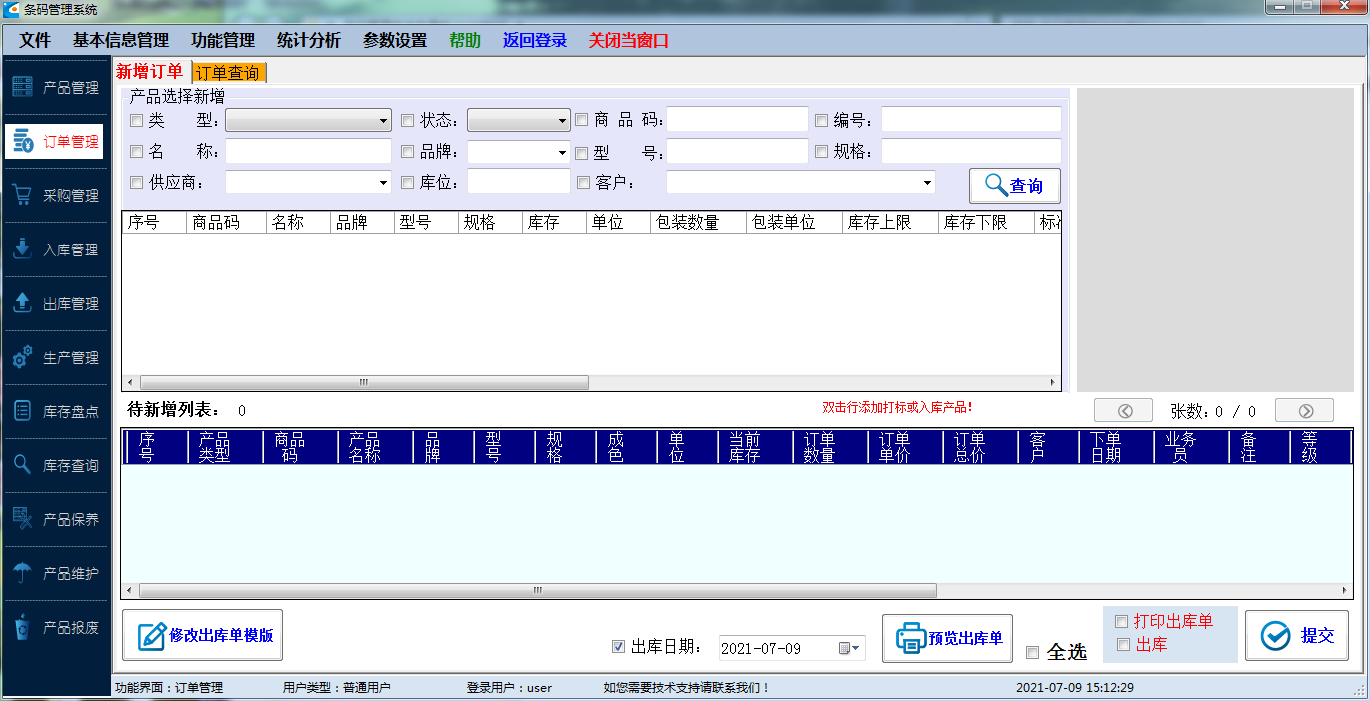Check the 品牌 filter checkbox

tap(407, 152)
